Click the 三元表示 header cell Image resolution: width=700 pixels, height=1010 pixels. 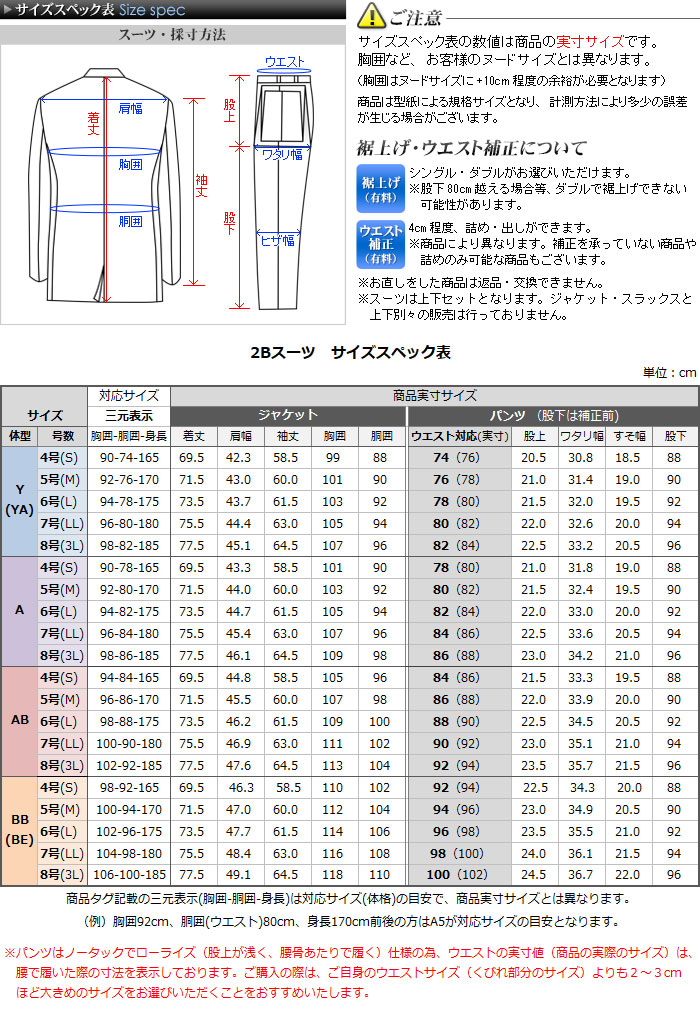pyautogui.click(x=128, y=415)
